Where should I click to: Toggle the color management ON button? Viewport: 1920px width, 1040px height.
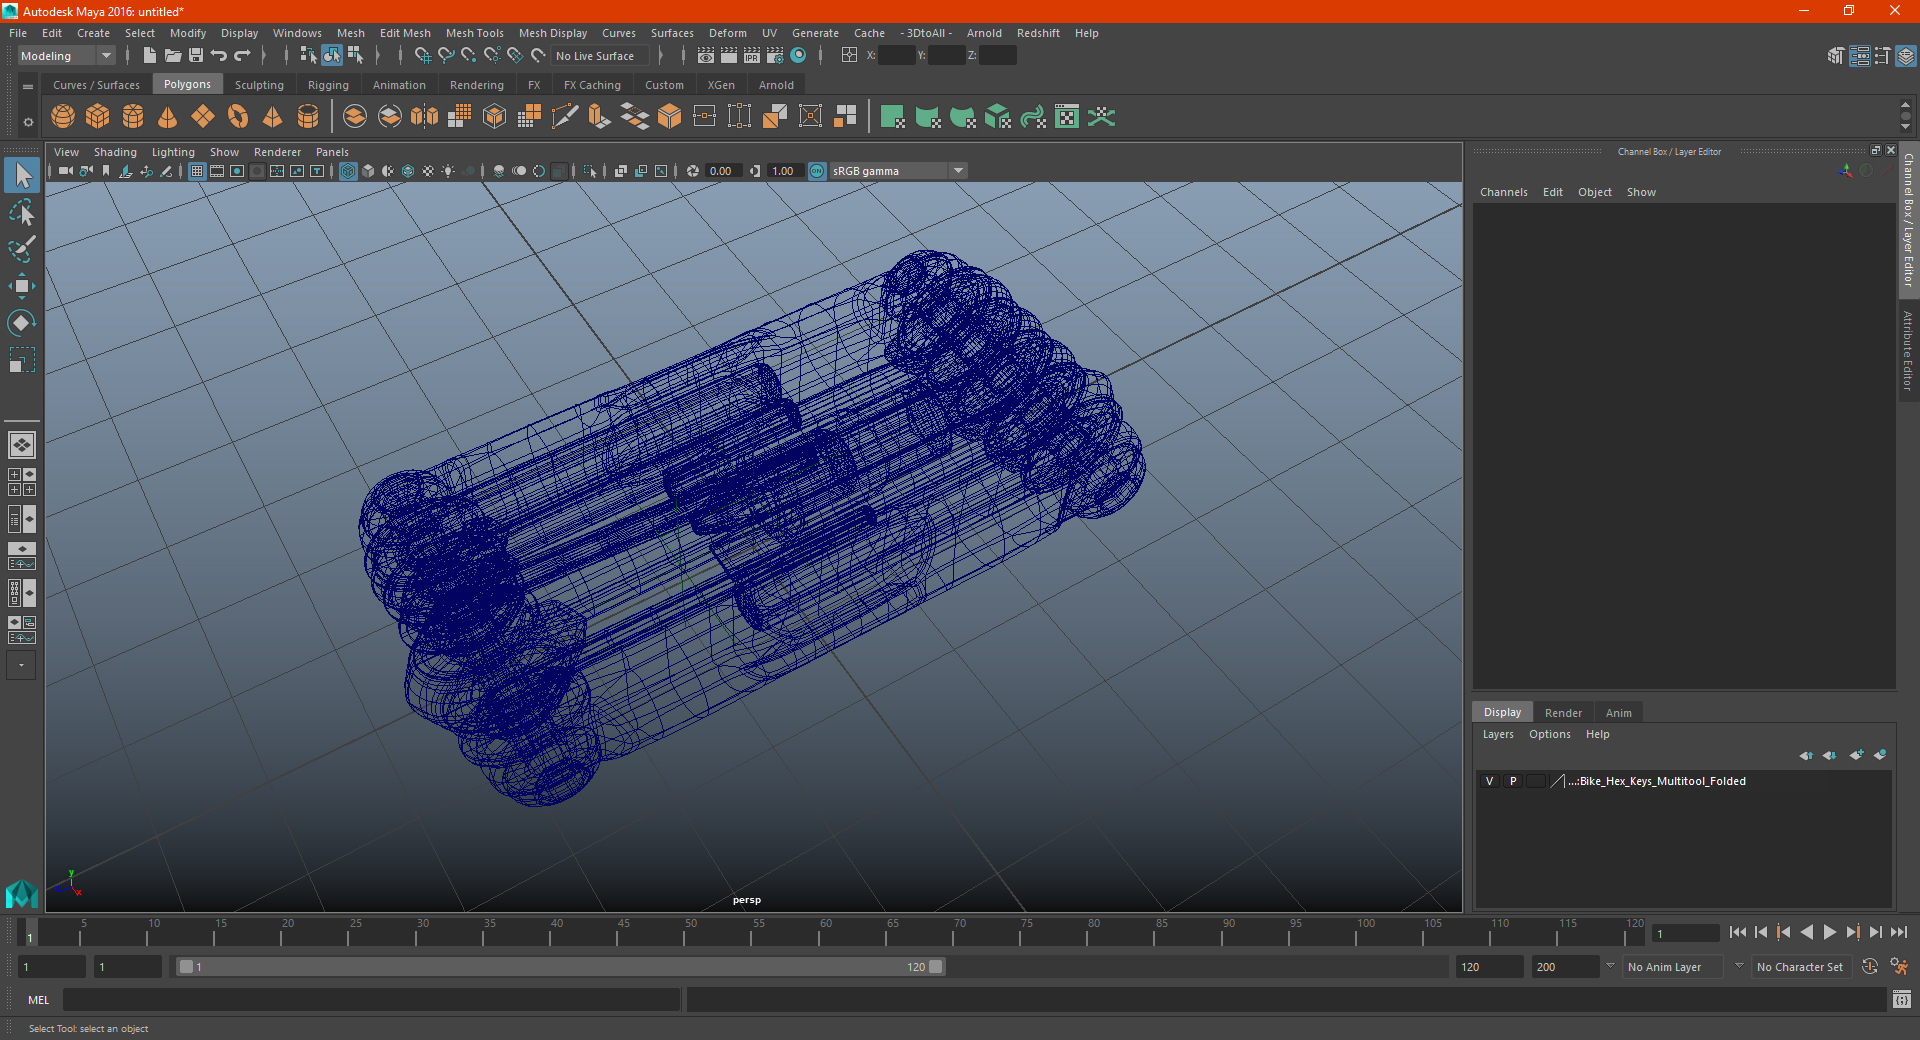click(x=817, y=171)
